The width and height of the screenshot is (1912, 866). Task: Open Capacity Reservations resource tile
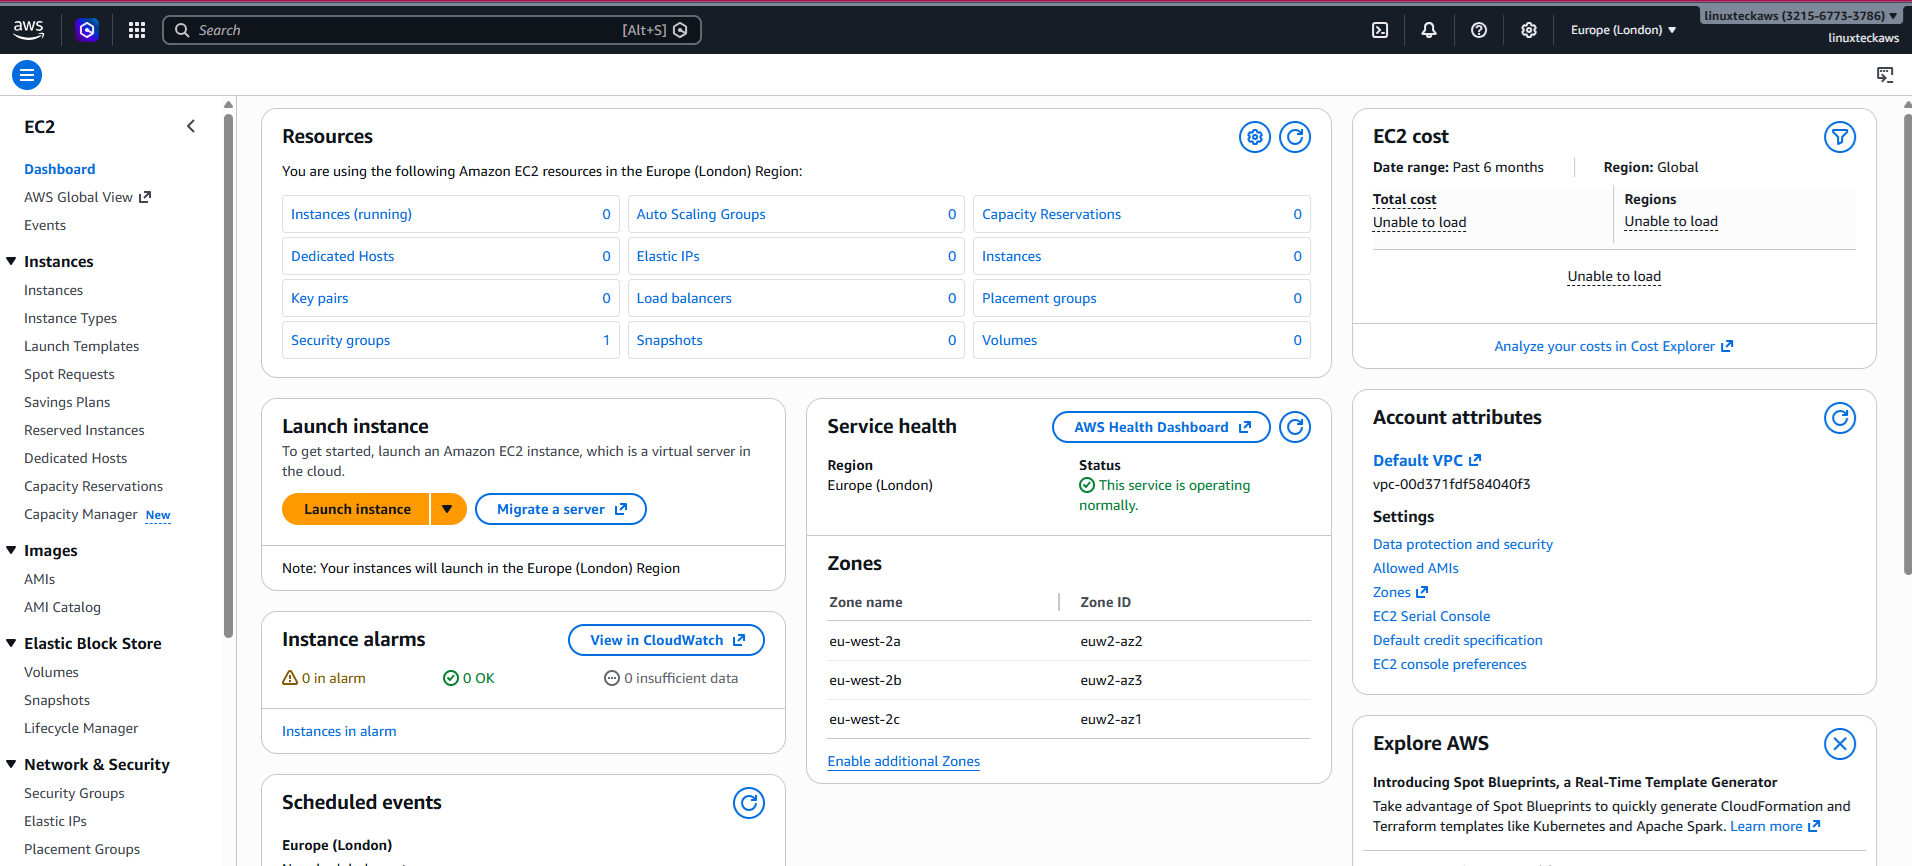click(x=1142, y=214)
